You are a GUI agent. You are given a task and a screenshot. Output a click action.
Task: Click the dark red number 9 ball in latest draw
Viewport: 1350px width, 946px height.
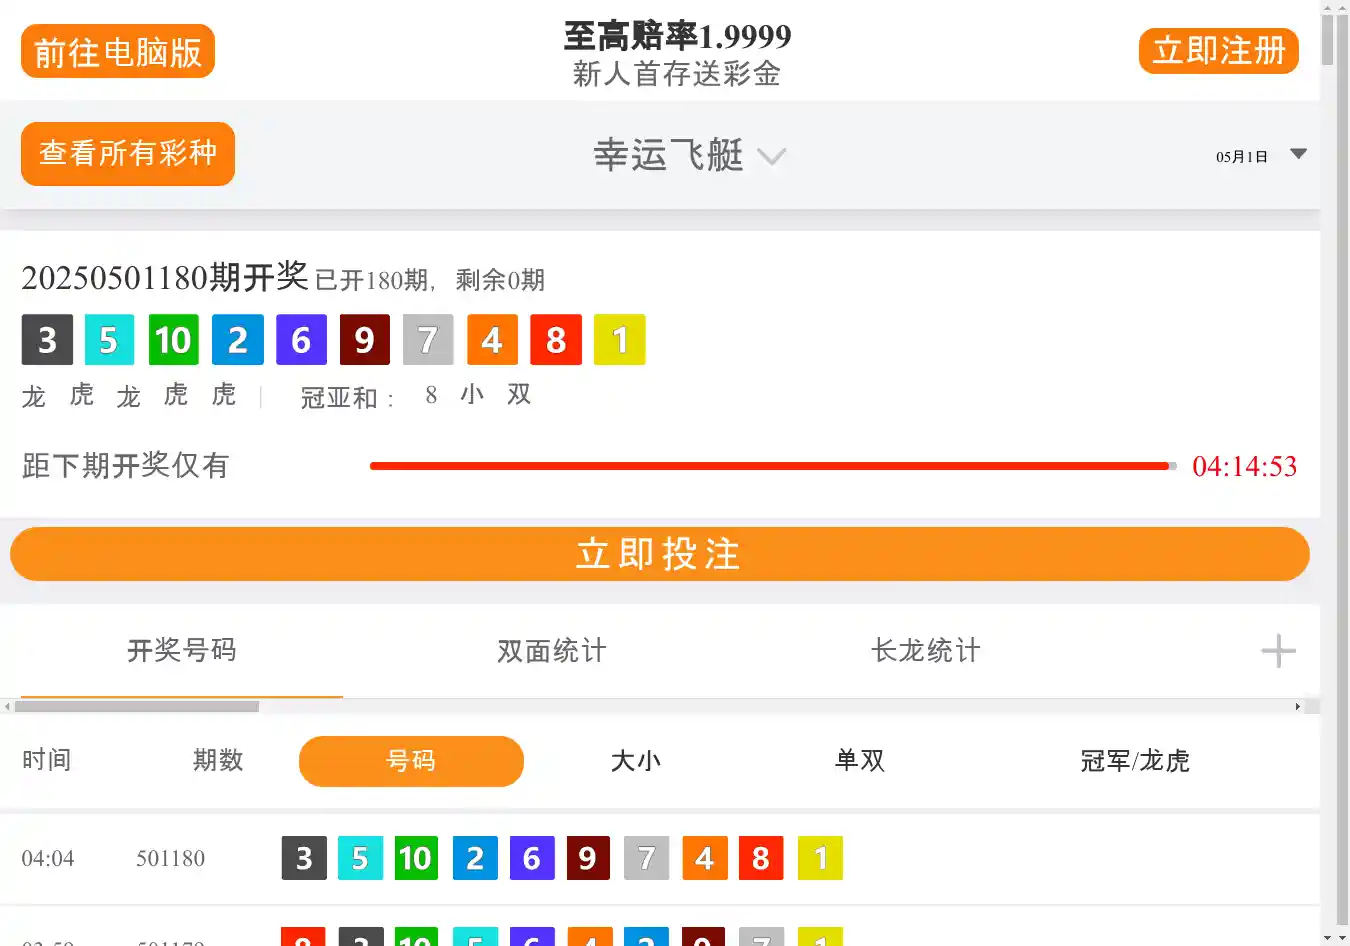(364, 340)
